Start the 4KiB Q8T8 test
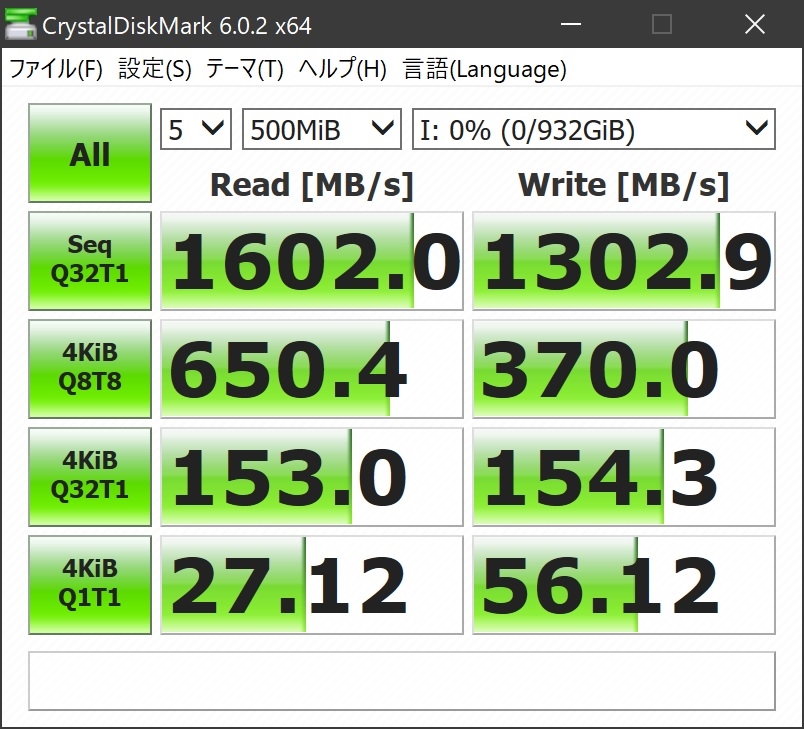804x729 pixels. pos(90,369)
